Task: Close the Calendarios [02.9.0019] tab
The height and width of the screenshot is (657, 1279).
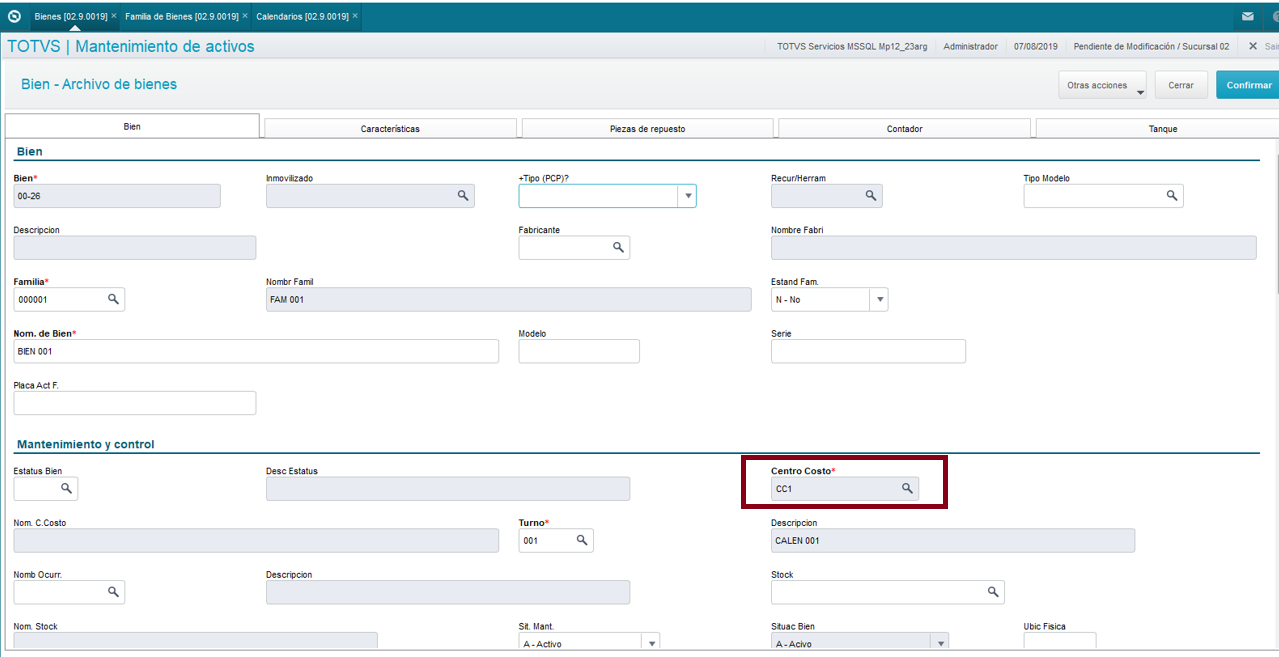Action: pyautogui.click(x=355, y=16)
